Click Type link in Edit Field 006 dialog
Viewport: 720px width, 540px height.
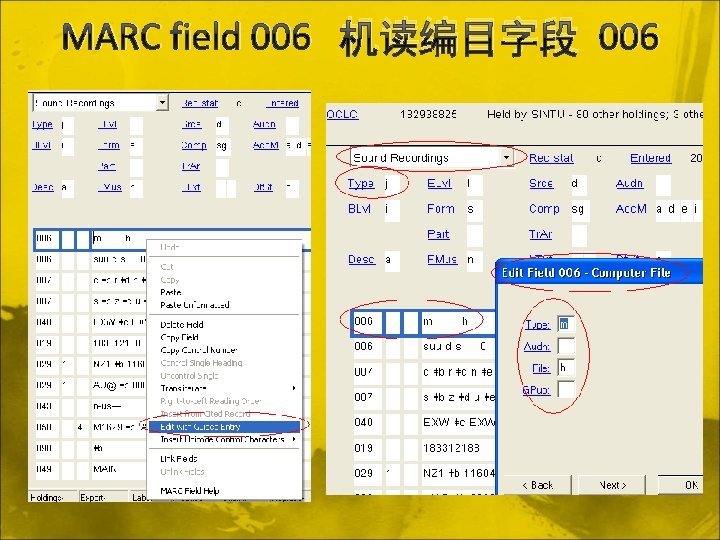pyautogui.click(x=537, y=324)
